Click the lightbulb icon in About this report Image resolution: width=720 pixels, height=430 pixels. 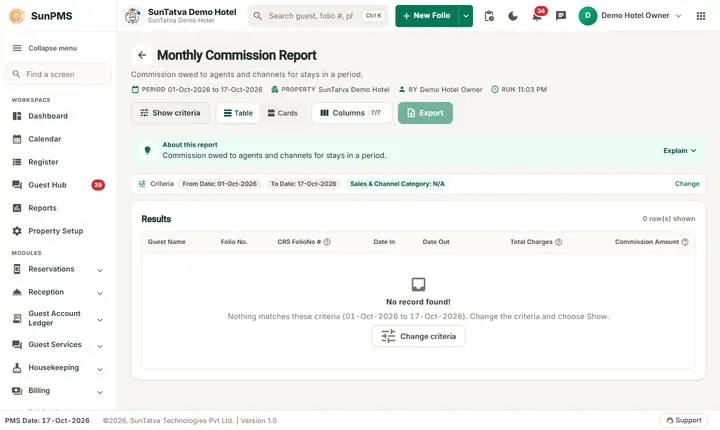click(147, 150)
